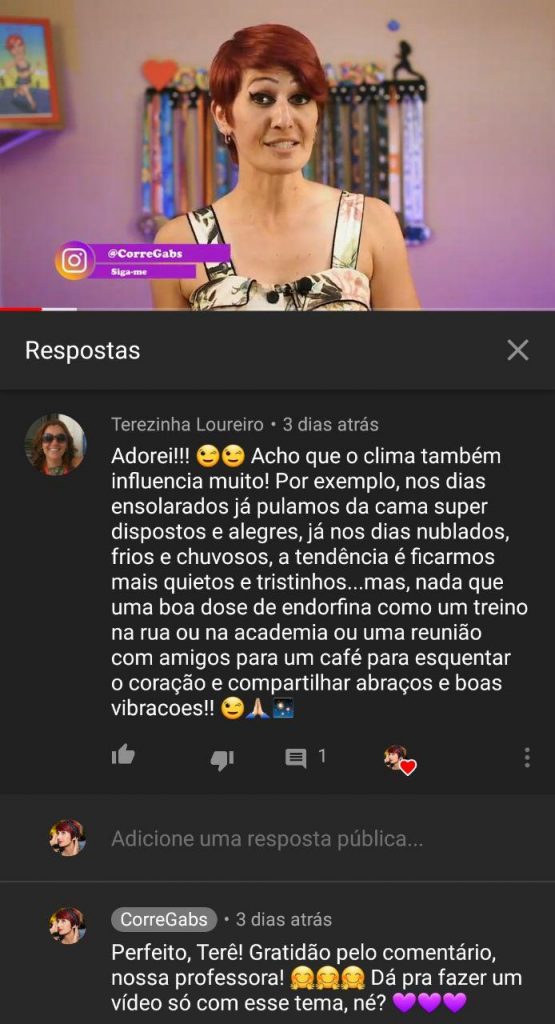The image size is (555, 1024).
Task: Tap the CorreGabs avatar beside reply
Action: tap(68, 925)
